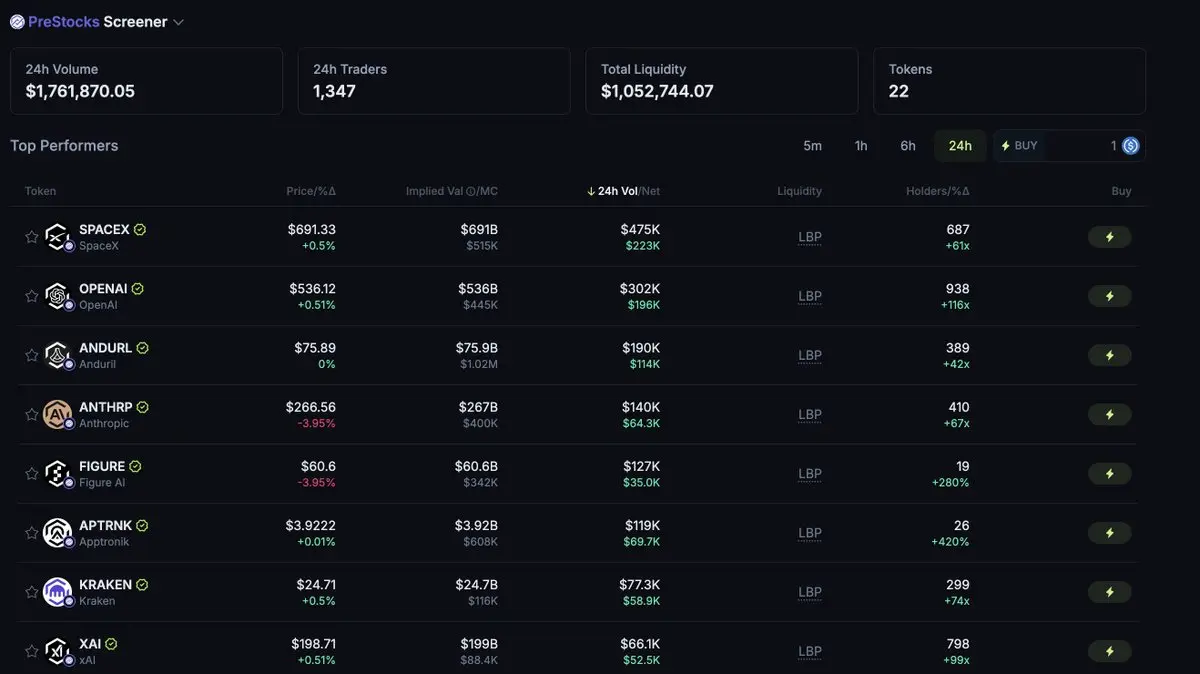
Task: Click the Kraken token logo
Action: 57,590
